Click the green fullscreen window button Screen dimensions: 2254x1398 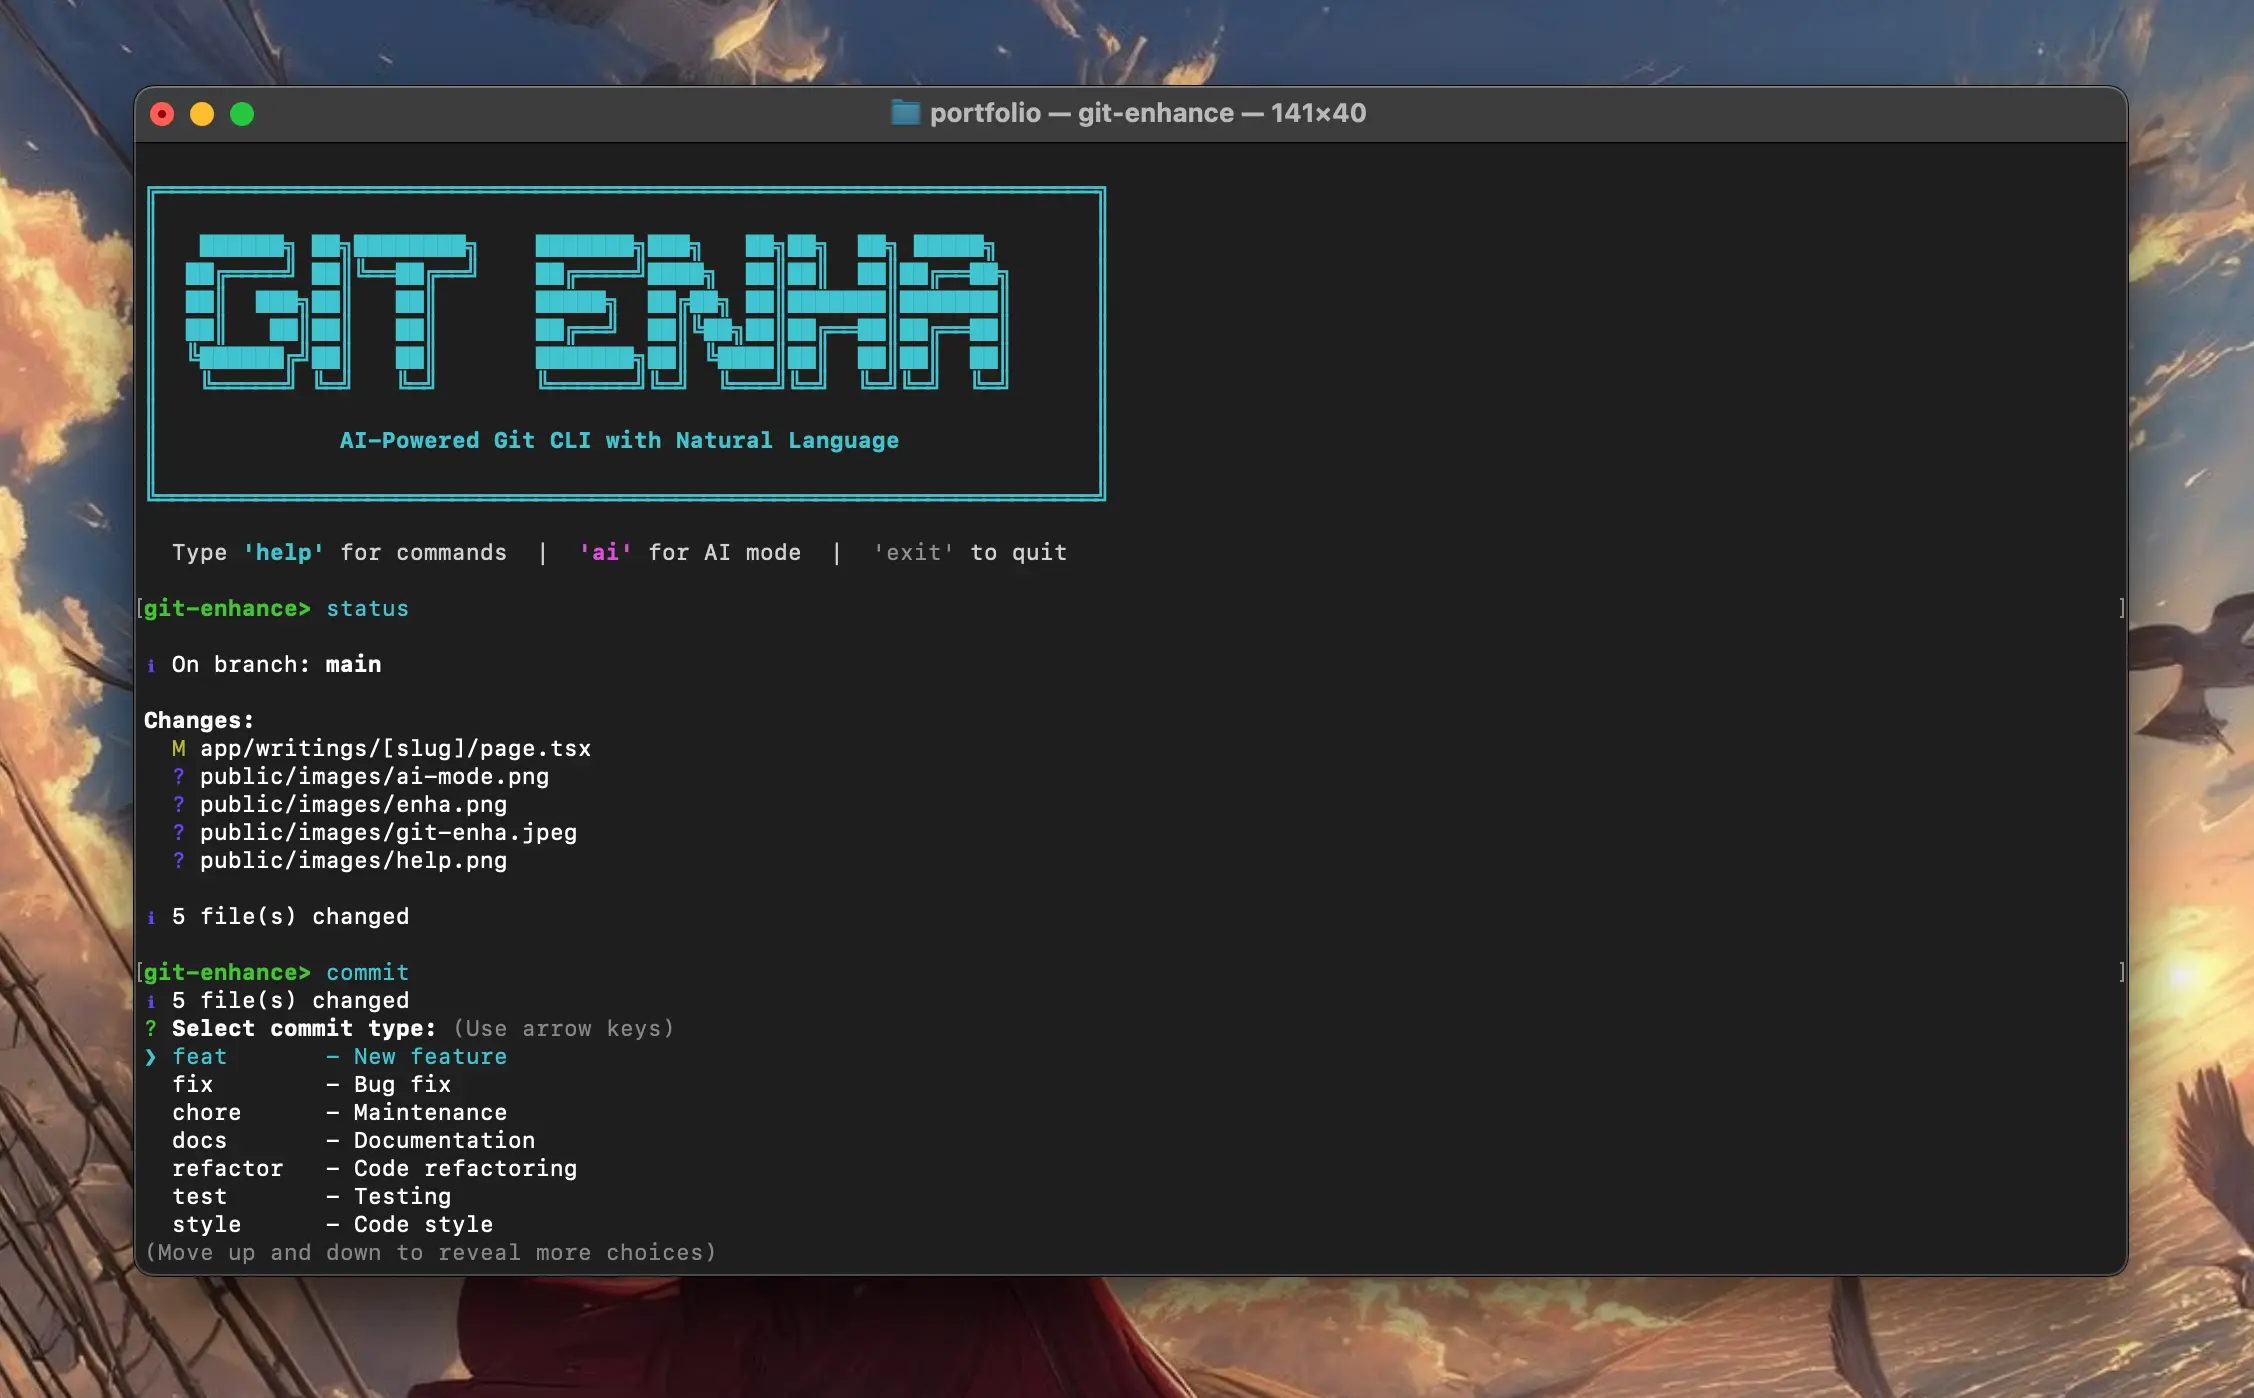coord(242,114)
